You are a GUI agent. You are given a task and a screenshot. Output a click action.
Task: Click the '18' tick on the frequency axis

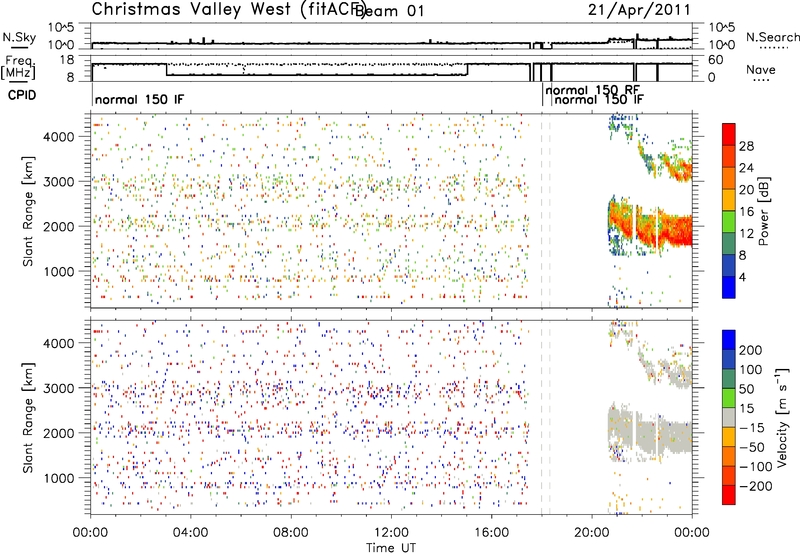[67, 60]
